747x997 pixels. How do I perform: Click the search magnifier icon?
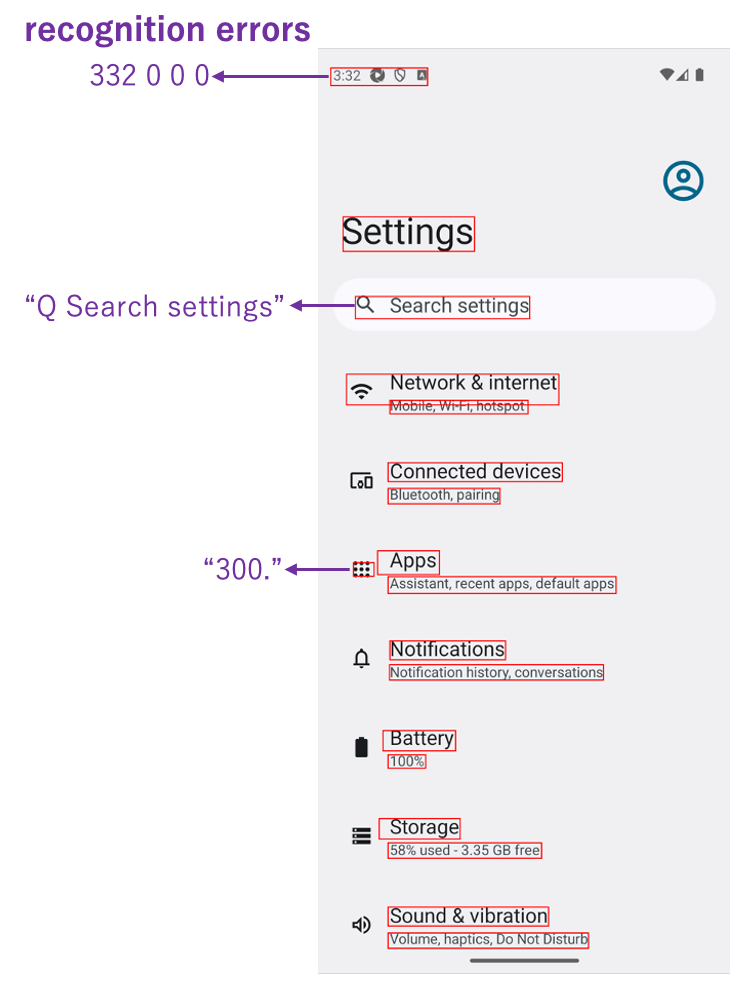pos(368,305)
